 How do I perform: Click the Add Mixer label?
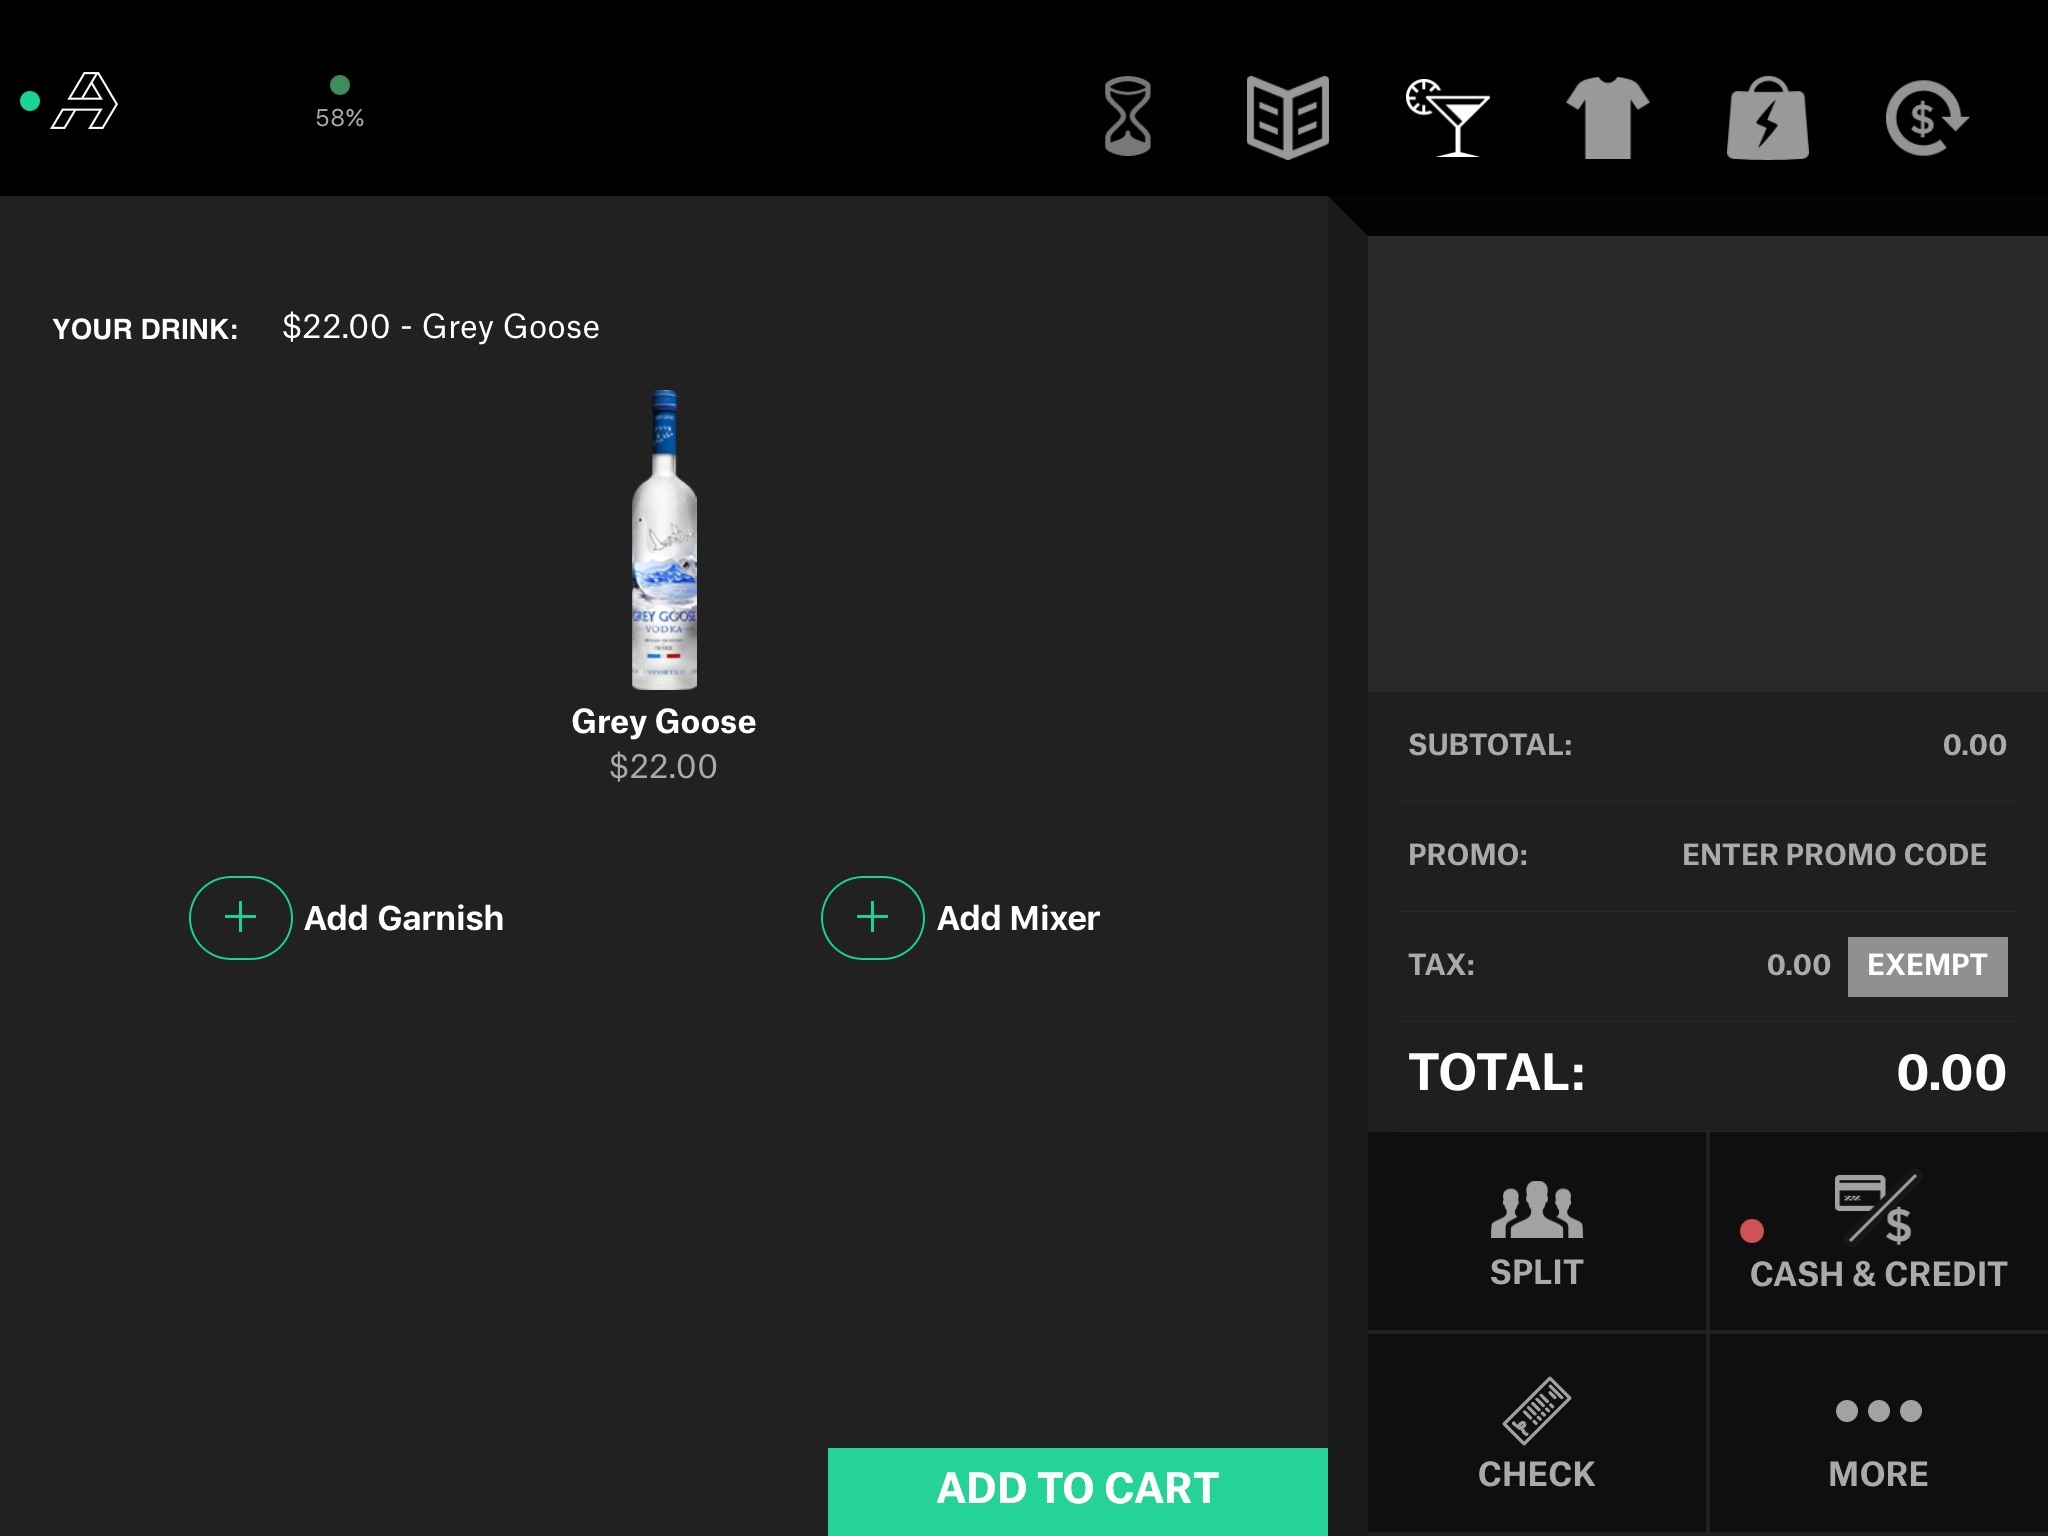[x=1017, y=918]
